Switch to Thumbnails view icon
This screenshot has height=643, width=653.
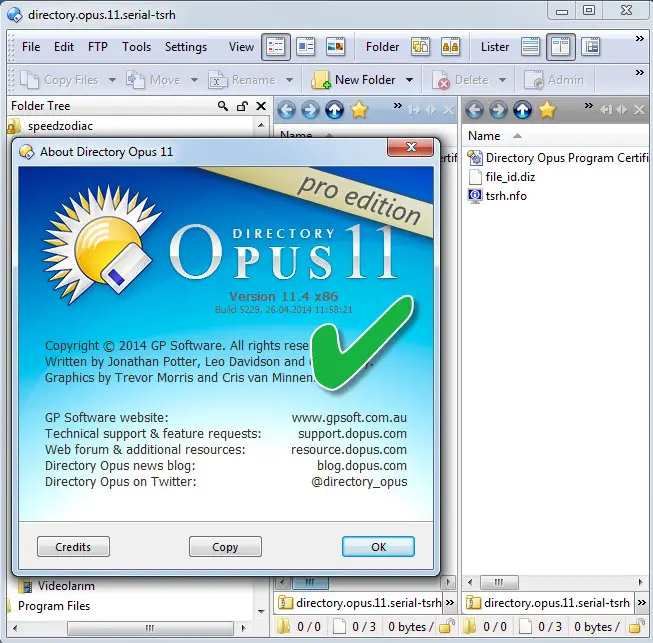(336, 47)
